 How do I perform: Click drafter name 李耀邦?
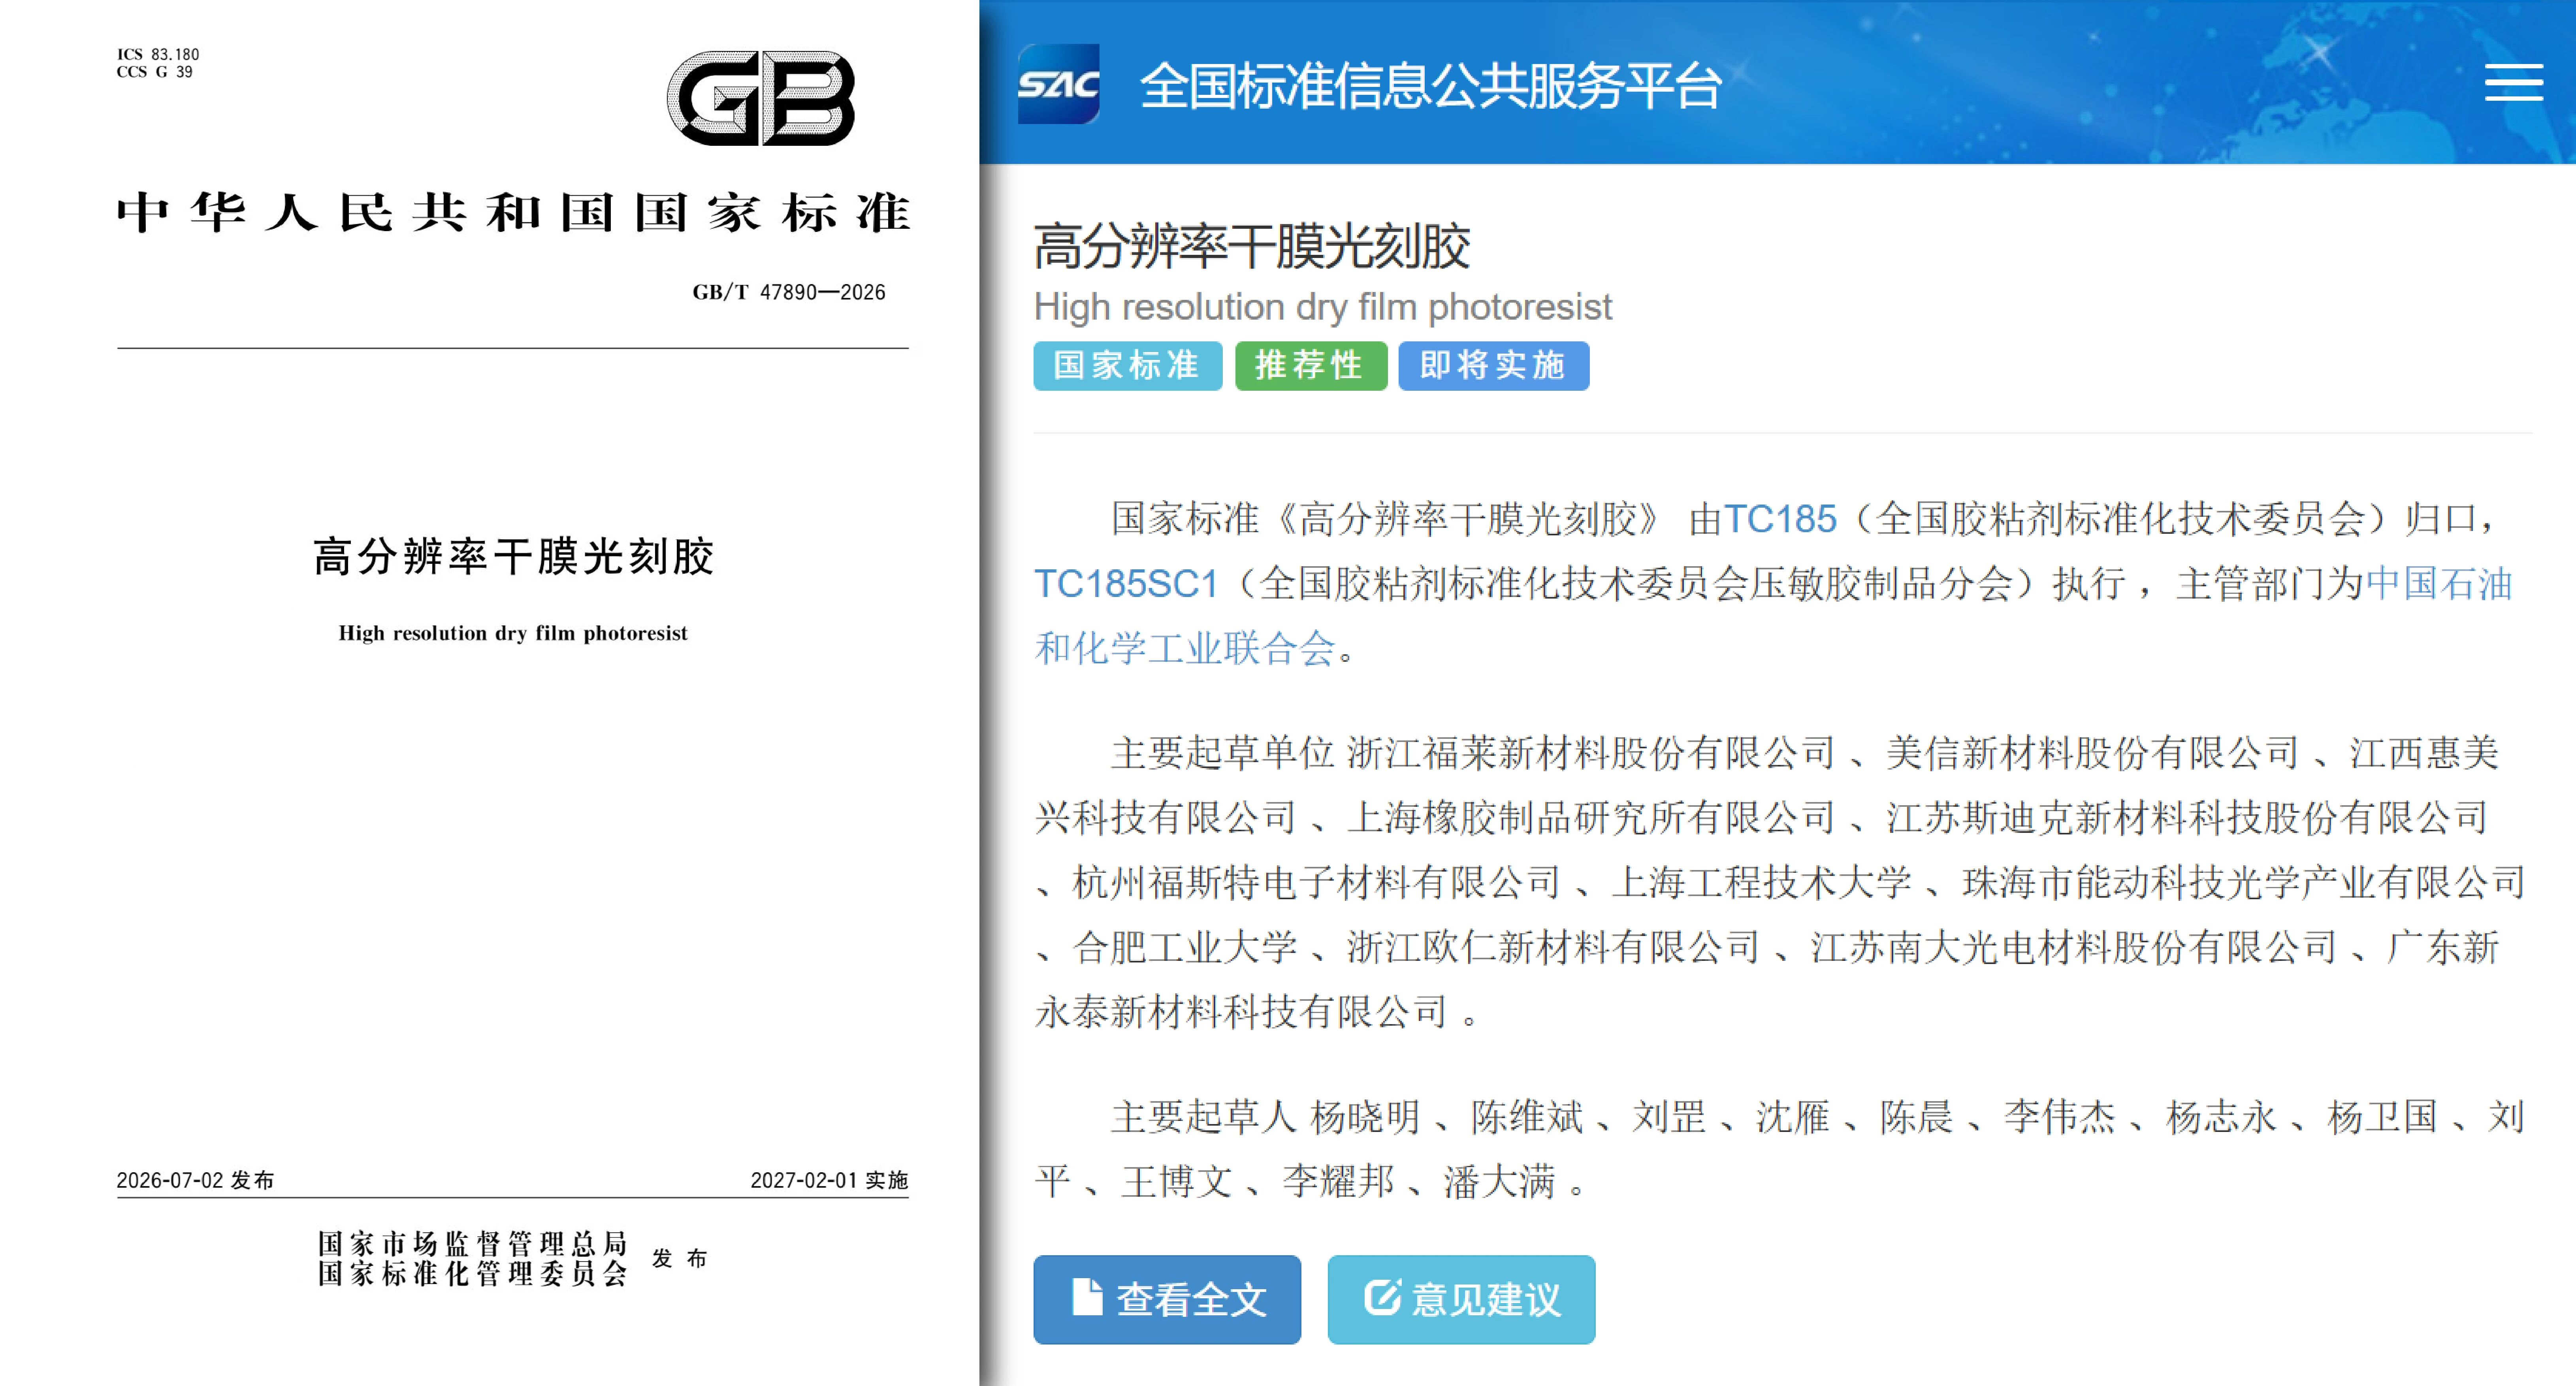point(1338,1182)
